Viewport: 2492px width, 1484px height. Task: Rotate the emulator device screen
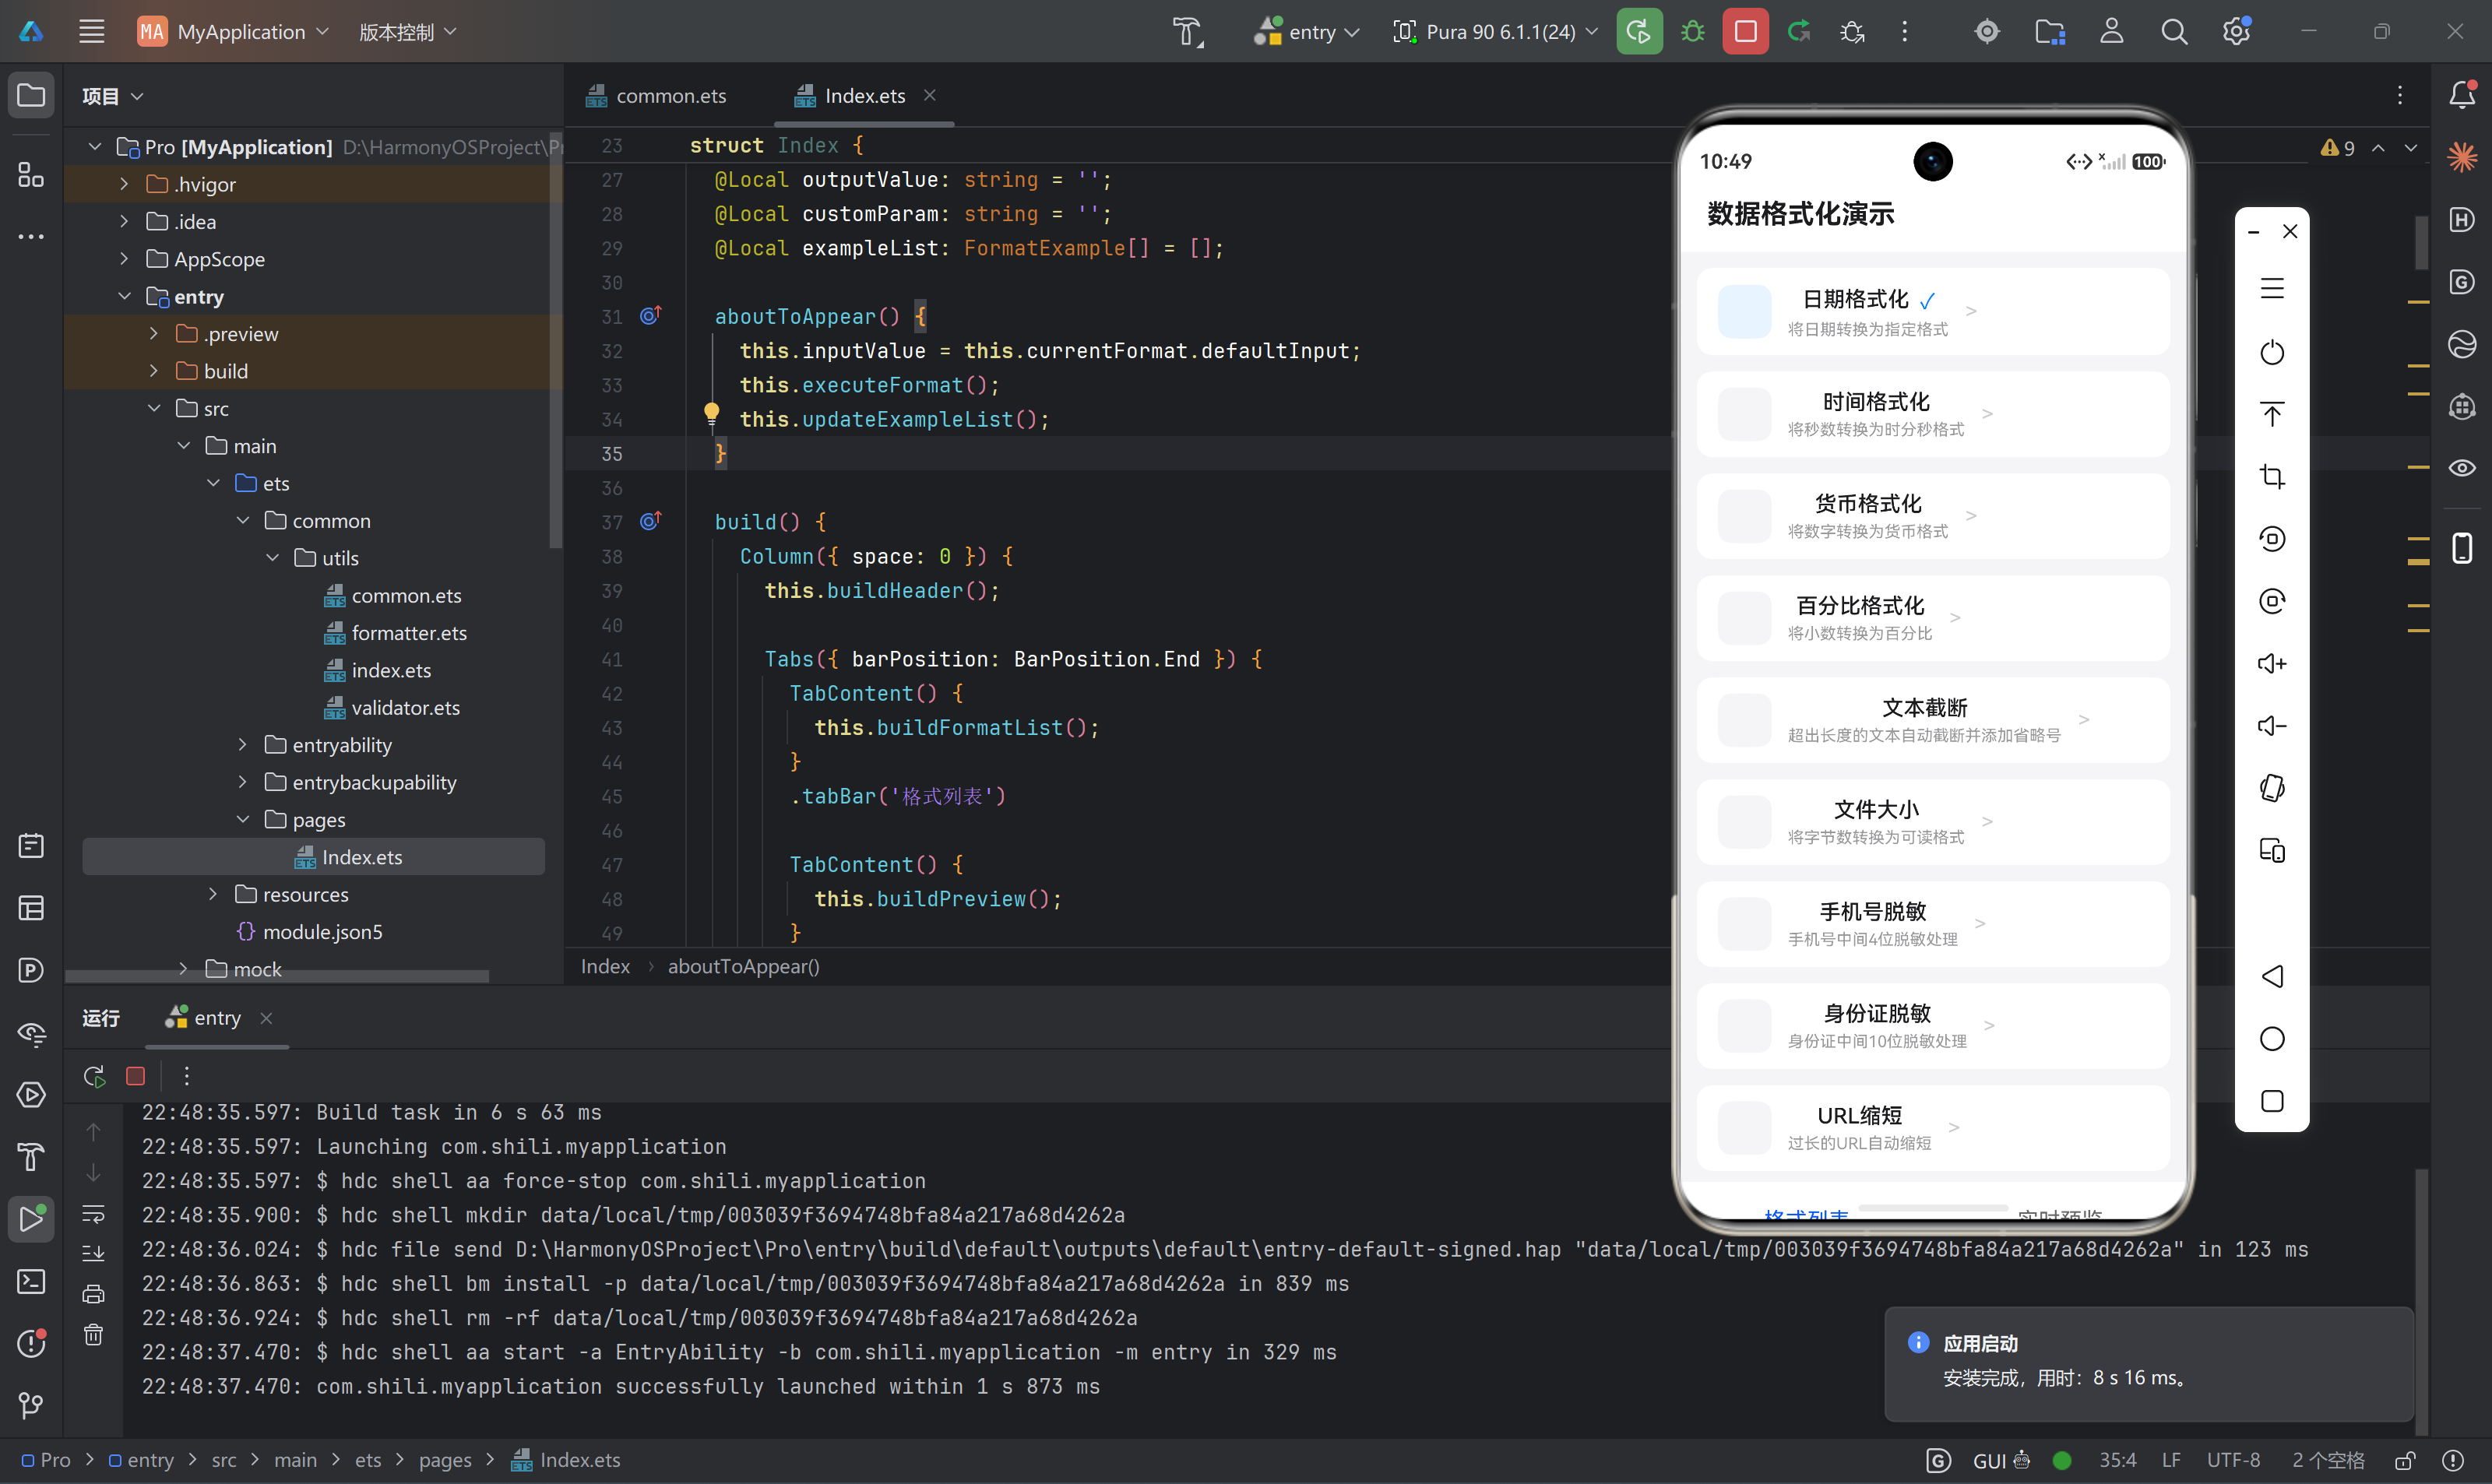(x=2272, y=788)
